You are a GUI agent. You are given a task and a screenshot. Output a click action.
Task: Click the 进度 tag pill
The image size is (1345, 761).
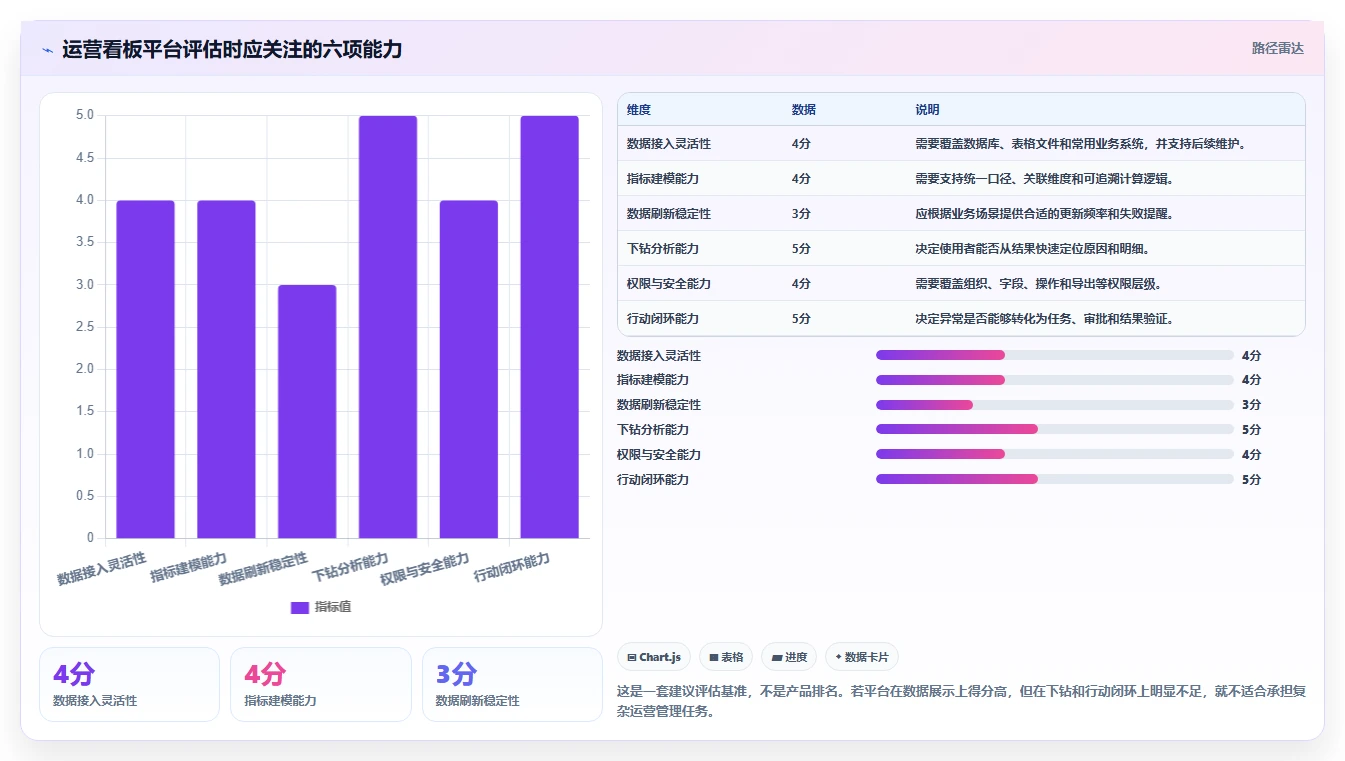tap(789, 657)
